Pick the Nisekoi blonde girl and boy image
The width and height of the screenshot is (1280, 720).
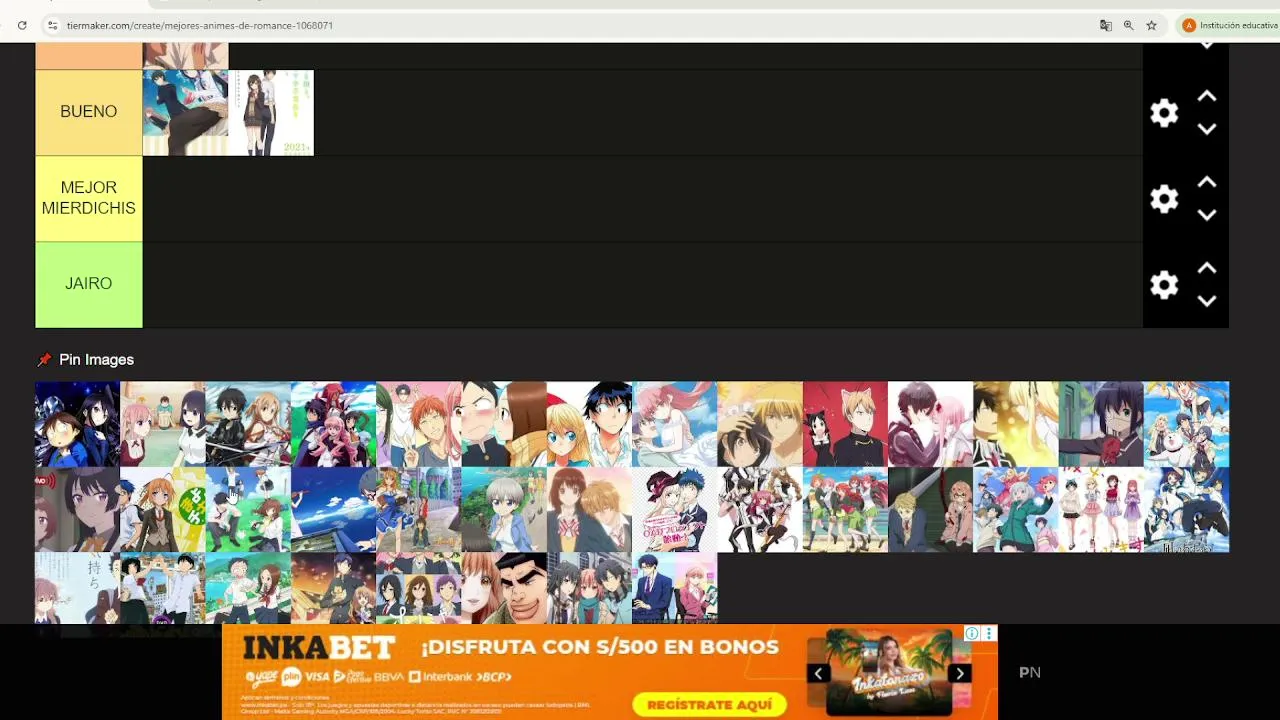[589, 424]
